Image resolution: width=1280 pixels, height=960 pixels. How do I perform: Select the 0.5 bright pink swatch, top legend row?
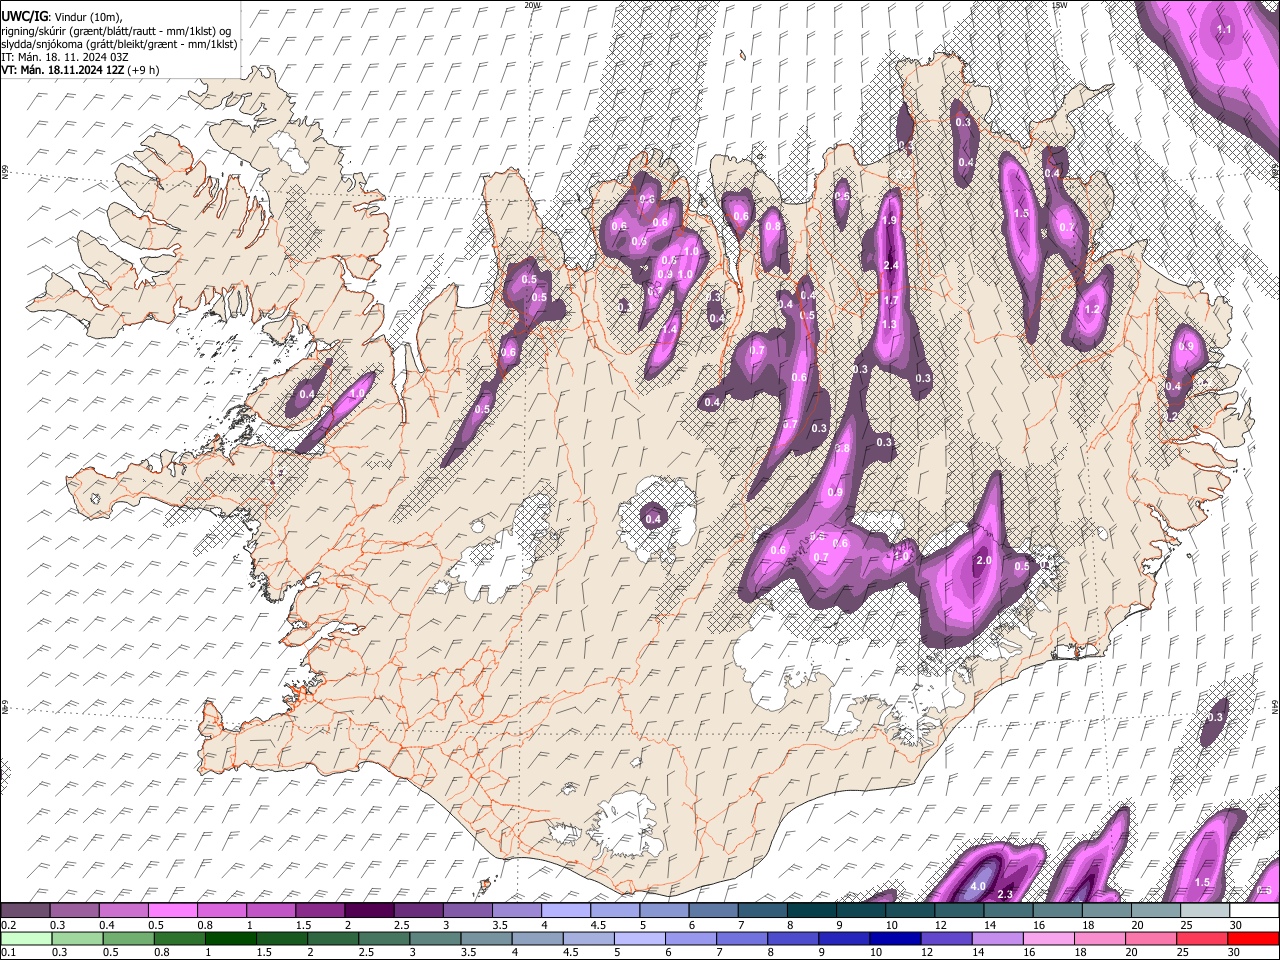click(173, 911)
